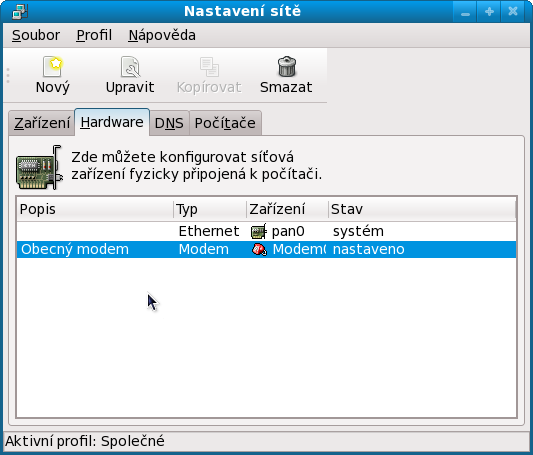533x455 pixels.
Task: Click the Nový toolbar icon
Action: pos(53,66)
